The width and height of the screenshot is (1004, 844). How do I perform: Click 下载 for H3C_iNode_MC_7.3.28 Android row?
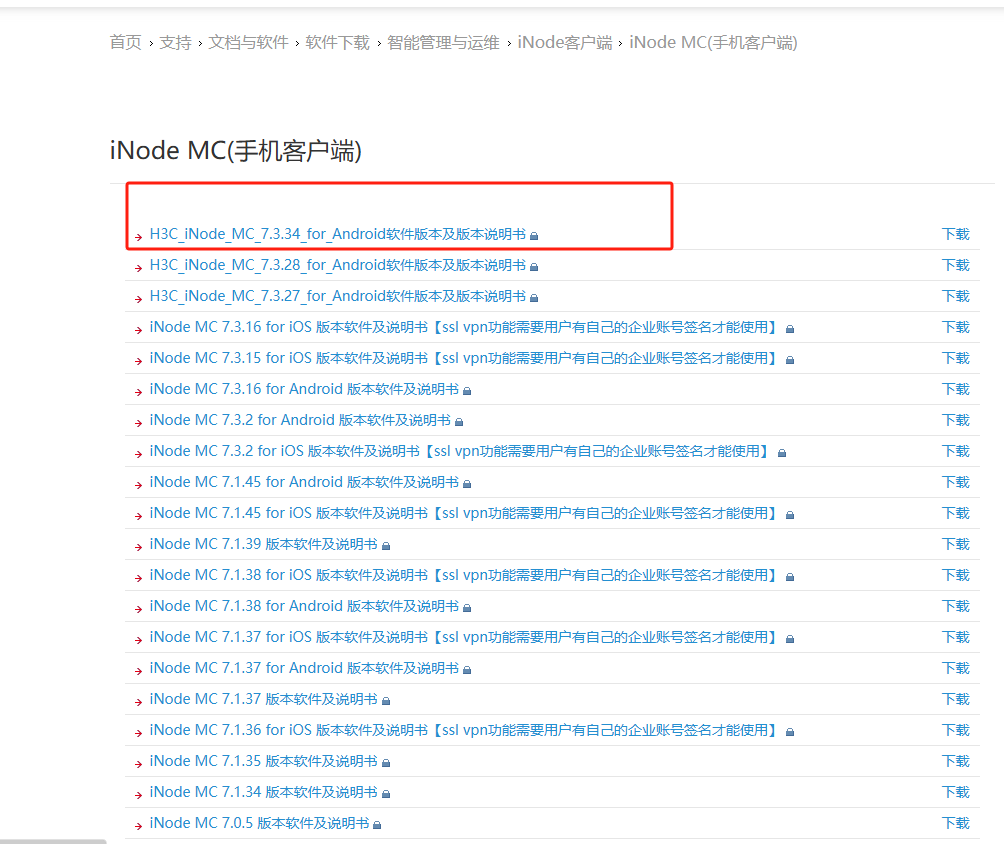956,265
